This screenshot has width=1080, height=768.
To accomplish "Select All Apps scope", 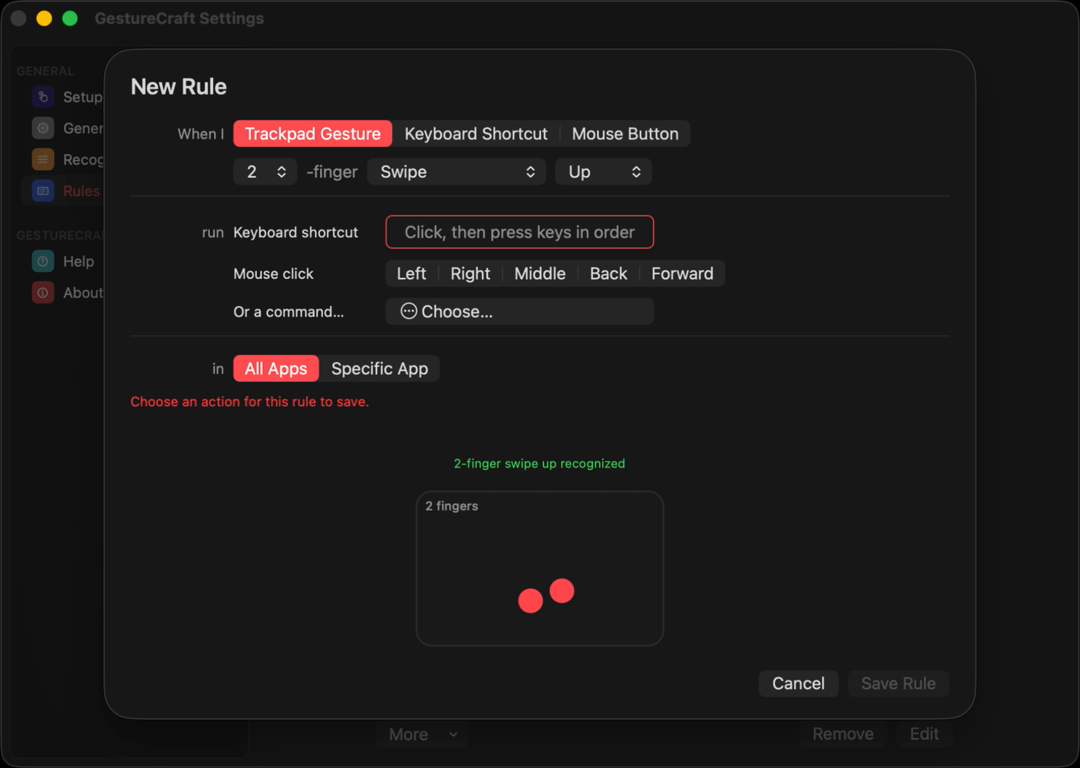I will click(276, 369).
